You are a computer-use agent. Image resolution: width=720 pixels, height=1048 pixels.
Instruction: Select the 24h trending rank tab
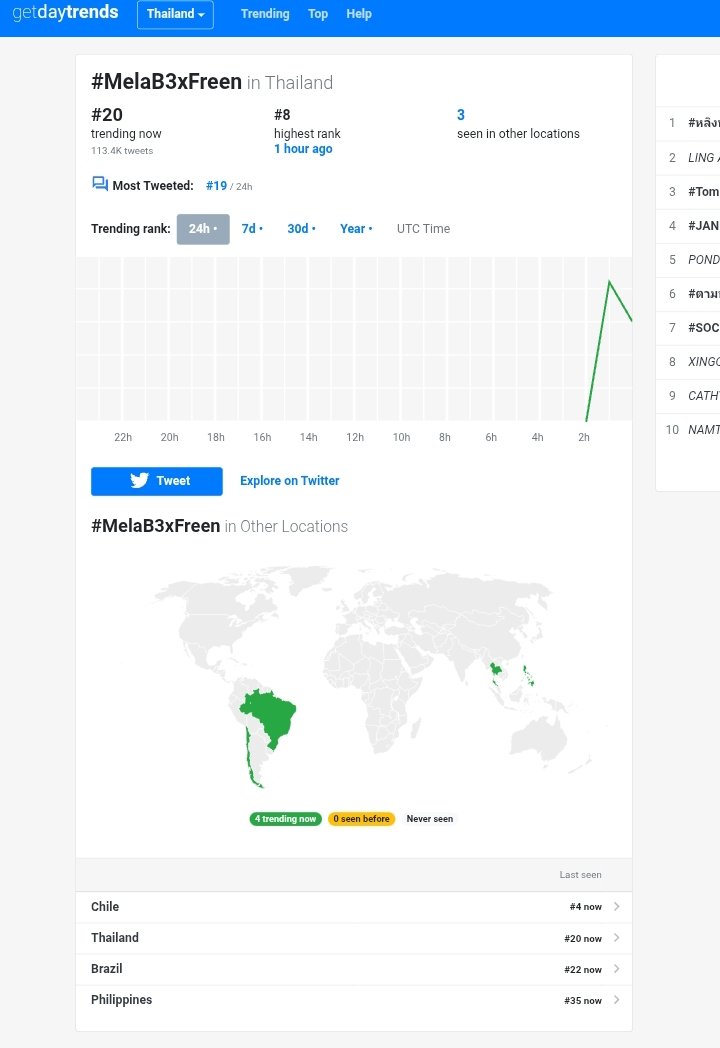[x=203, y=229]
